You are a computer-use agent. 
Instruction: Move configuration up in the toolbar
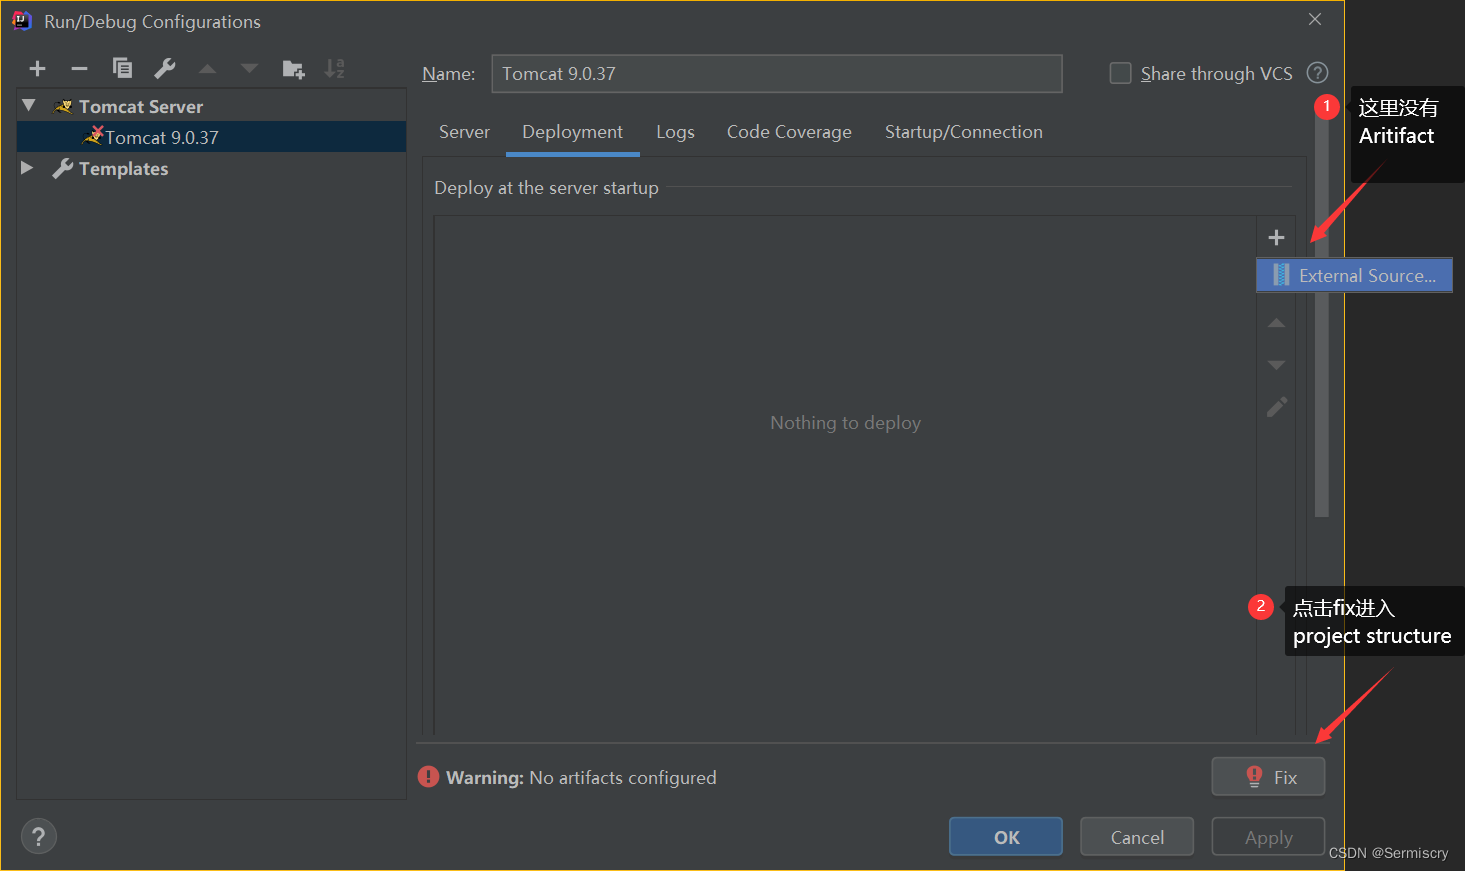pos(207,69)
